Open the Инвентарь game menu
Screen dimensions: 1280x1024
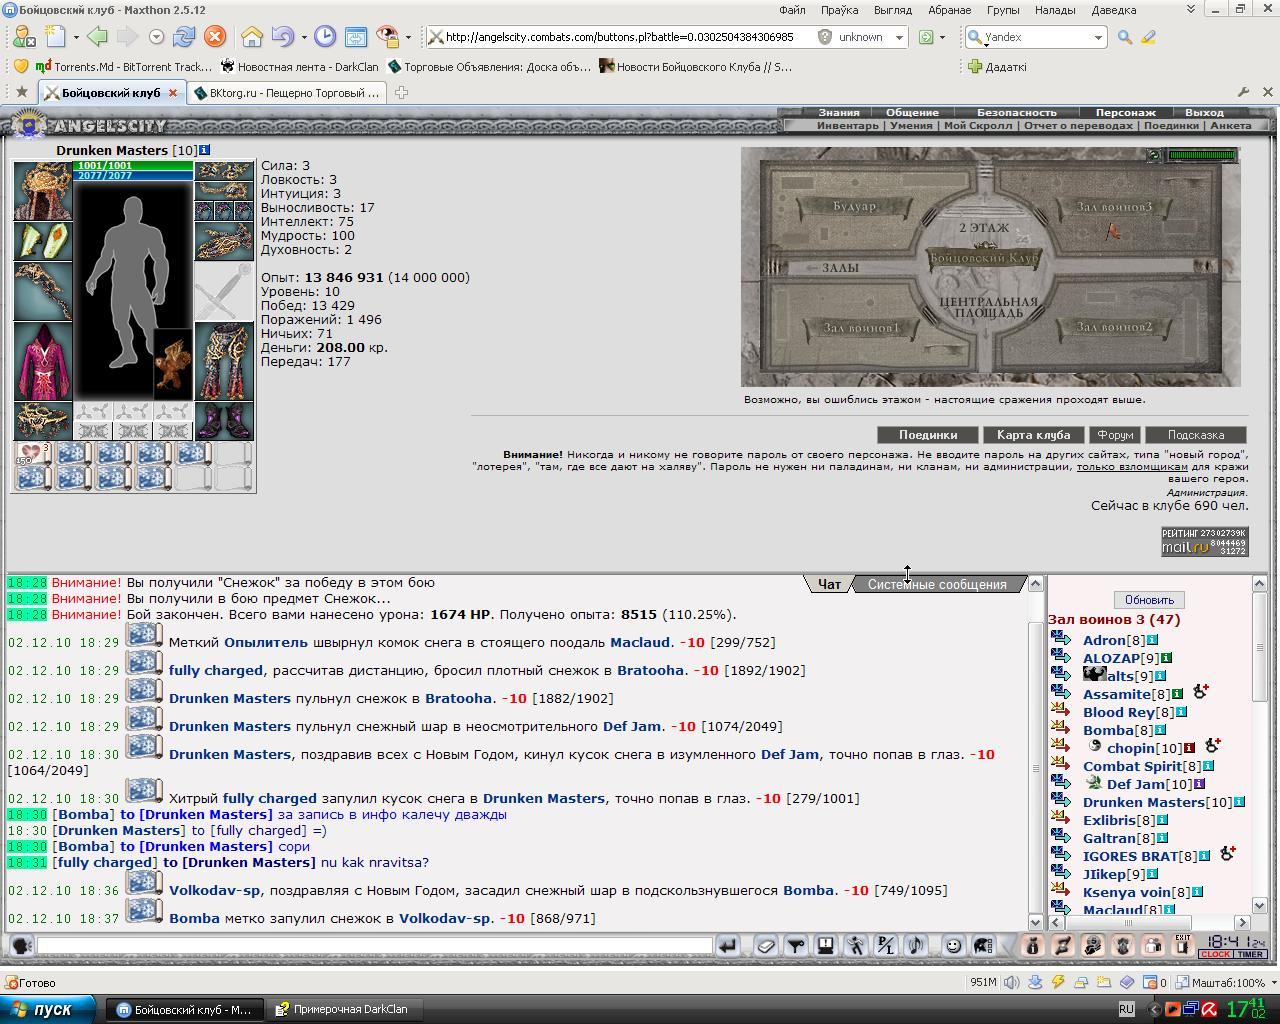(847, 126)
